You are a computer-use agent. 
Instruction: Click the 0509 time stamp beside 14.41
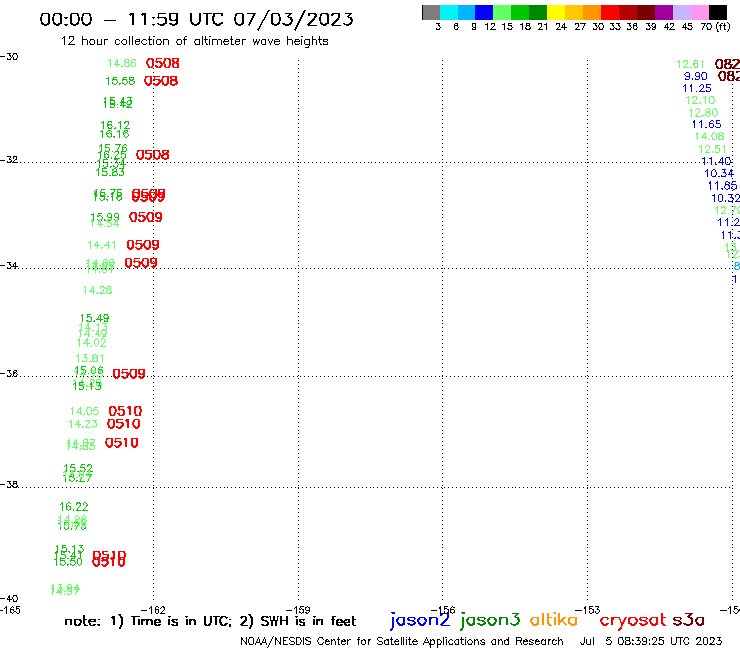pyautogui.click(x=143, y=245)
